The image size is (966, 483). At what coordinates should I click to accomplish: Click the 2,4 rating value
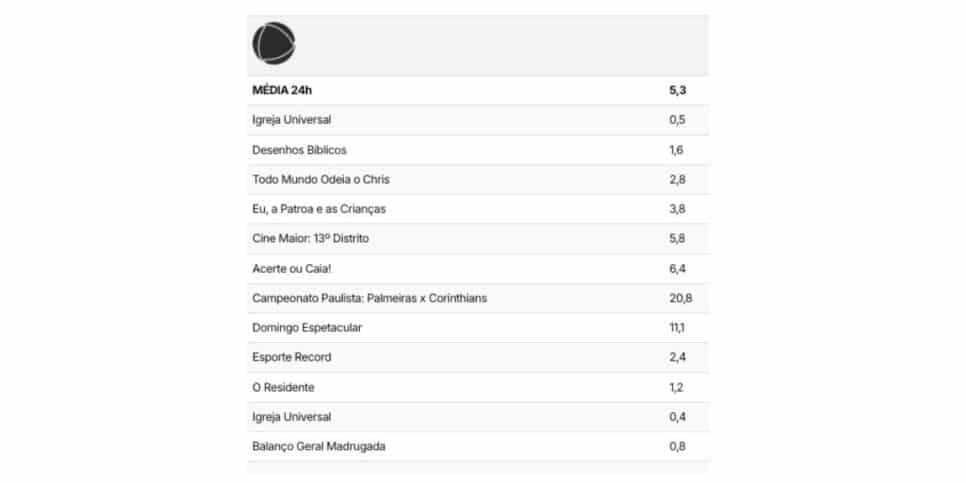[x=678, y=357]
